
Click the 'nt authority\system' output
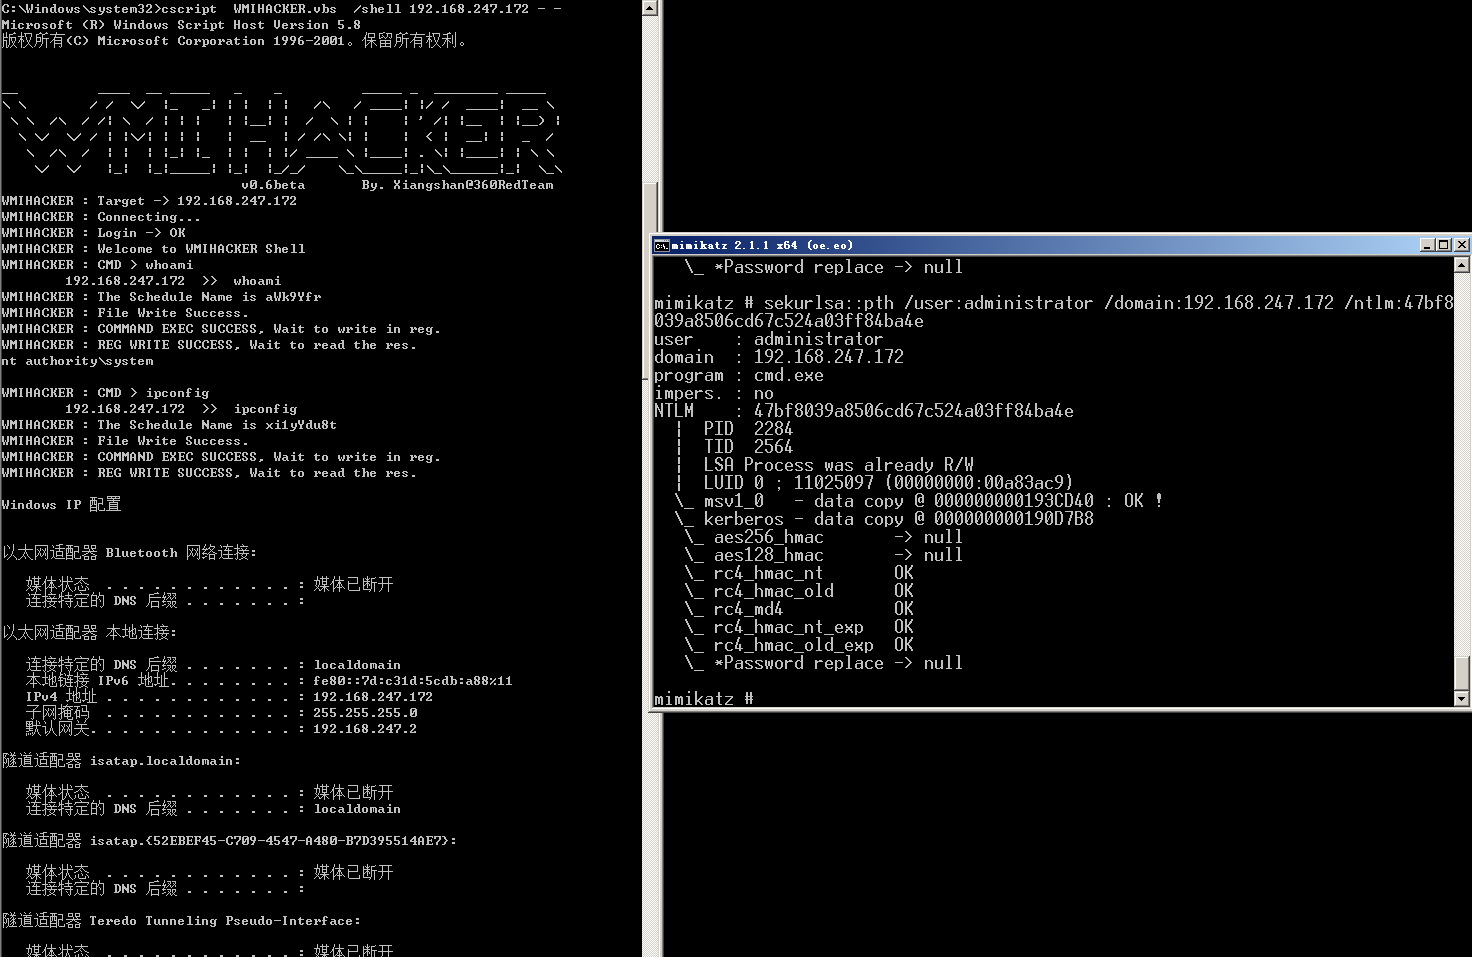coord(78,360)
